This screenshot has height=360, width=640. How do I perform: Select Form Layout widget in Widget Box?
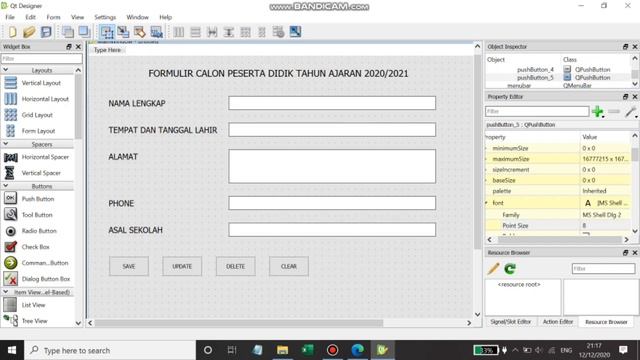pos(38,131)
